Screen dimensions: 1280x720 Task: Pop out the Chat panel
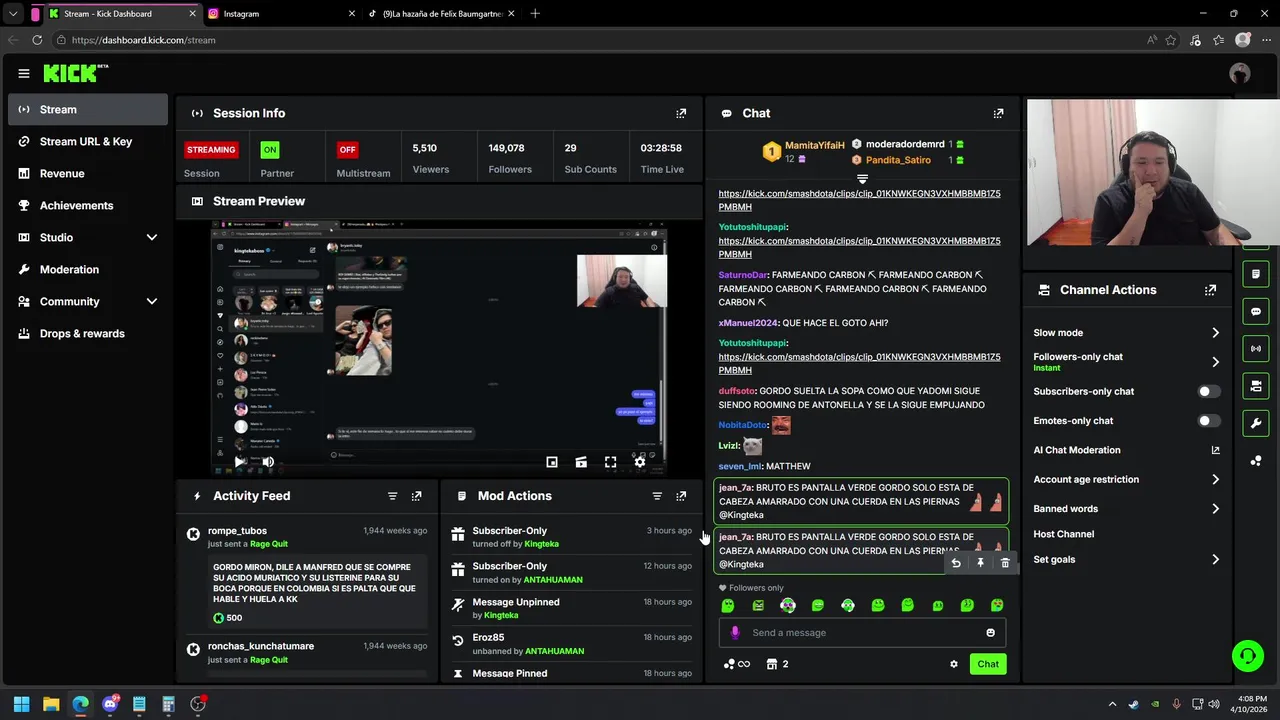pos(998,113)
